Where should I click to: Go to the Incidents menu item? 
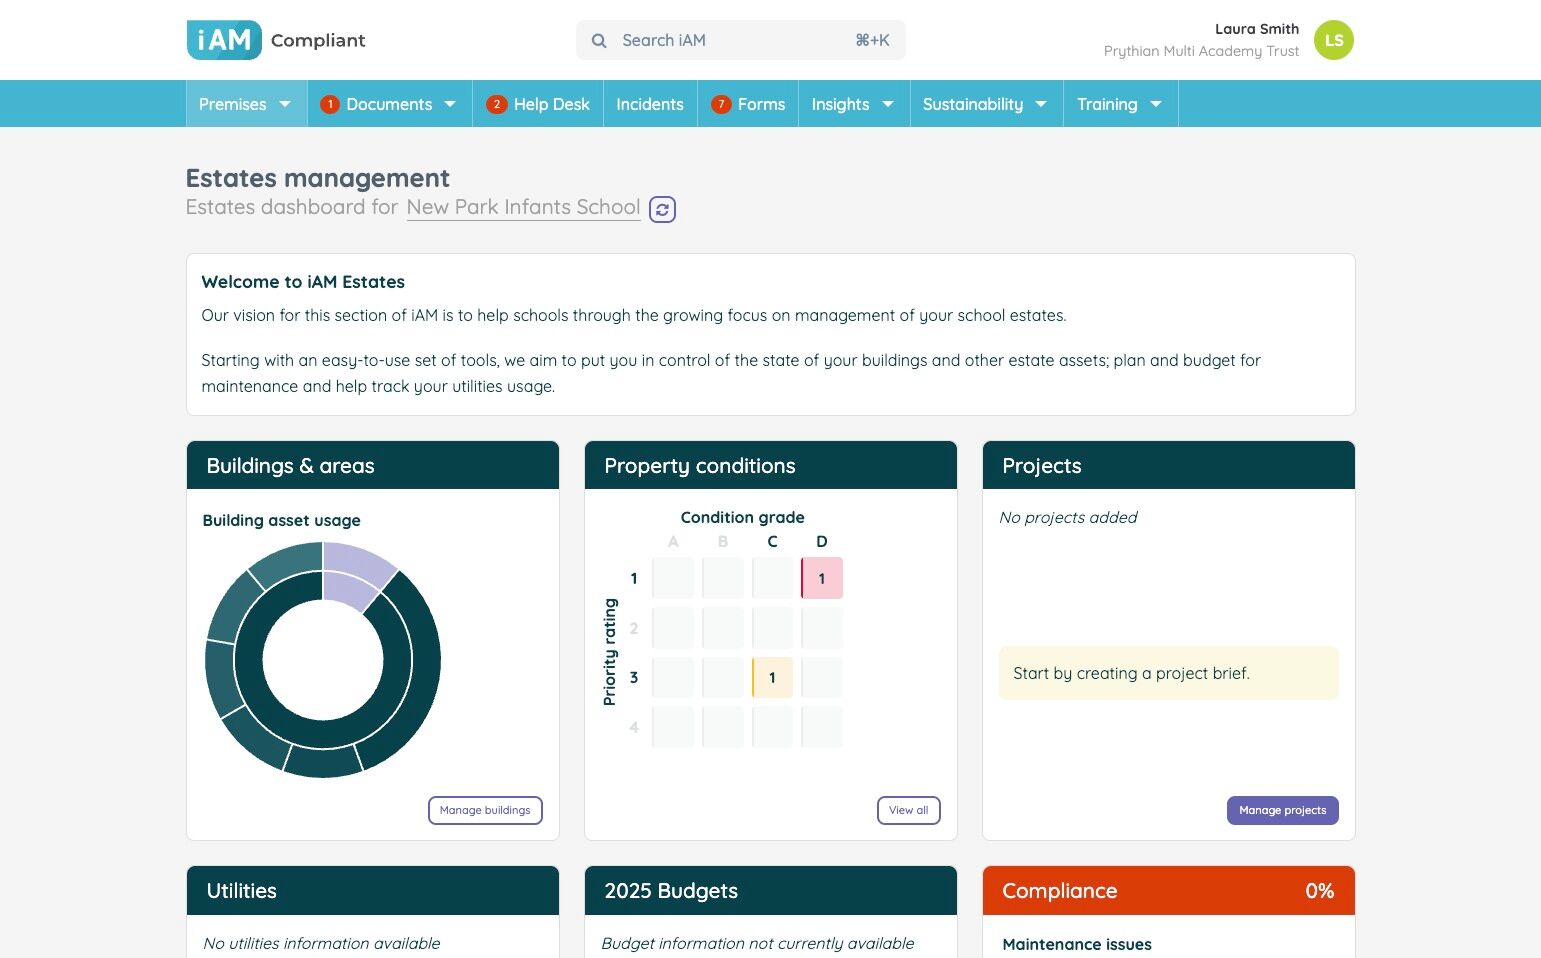[650, 104]
